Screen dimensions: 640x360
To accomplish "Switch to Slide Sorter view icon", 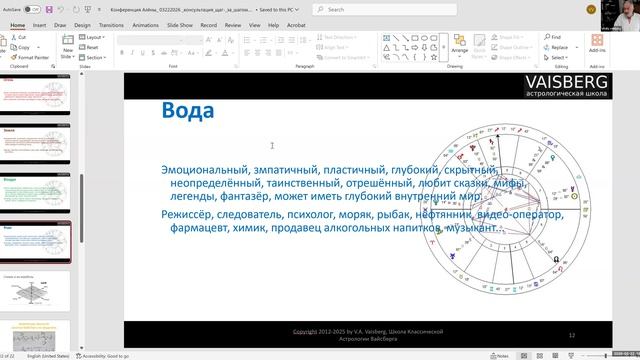I will [540, 356].
